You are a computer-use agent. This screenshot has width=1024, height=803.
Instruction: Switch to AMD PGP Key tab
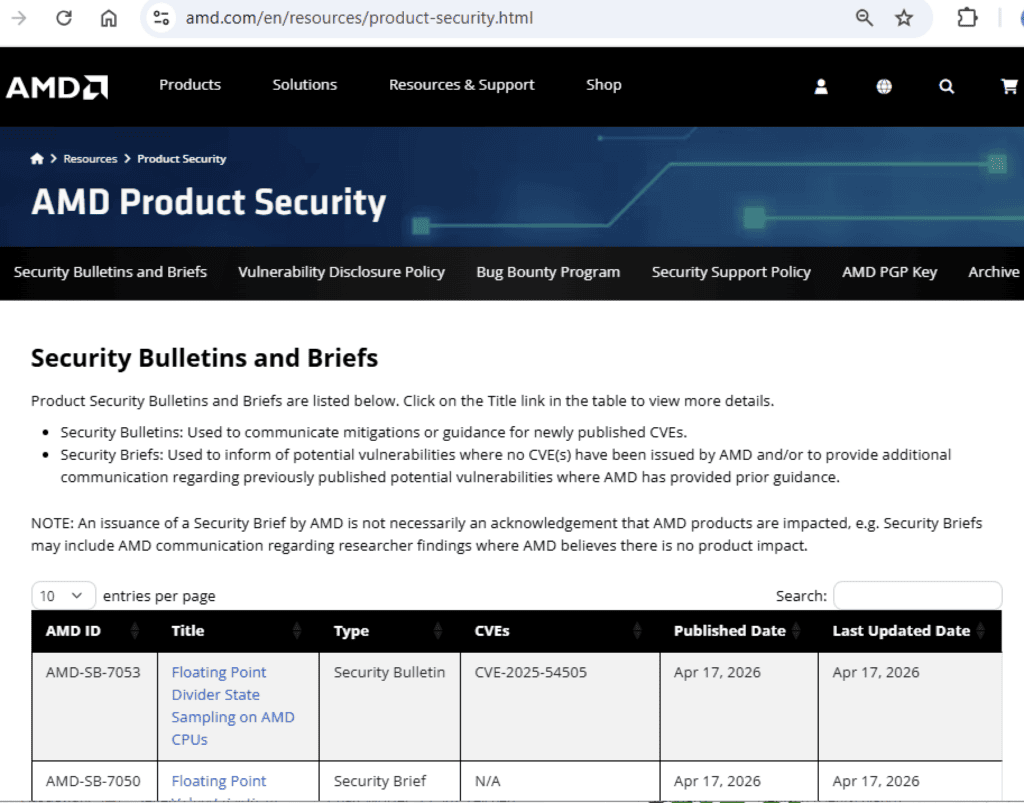point(889,272)
